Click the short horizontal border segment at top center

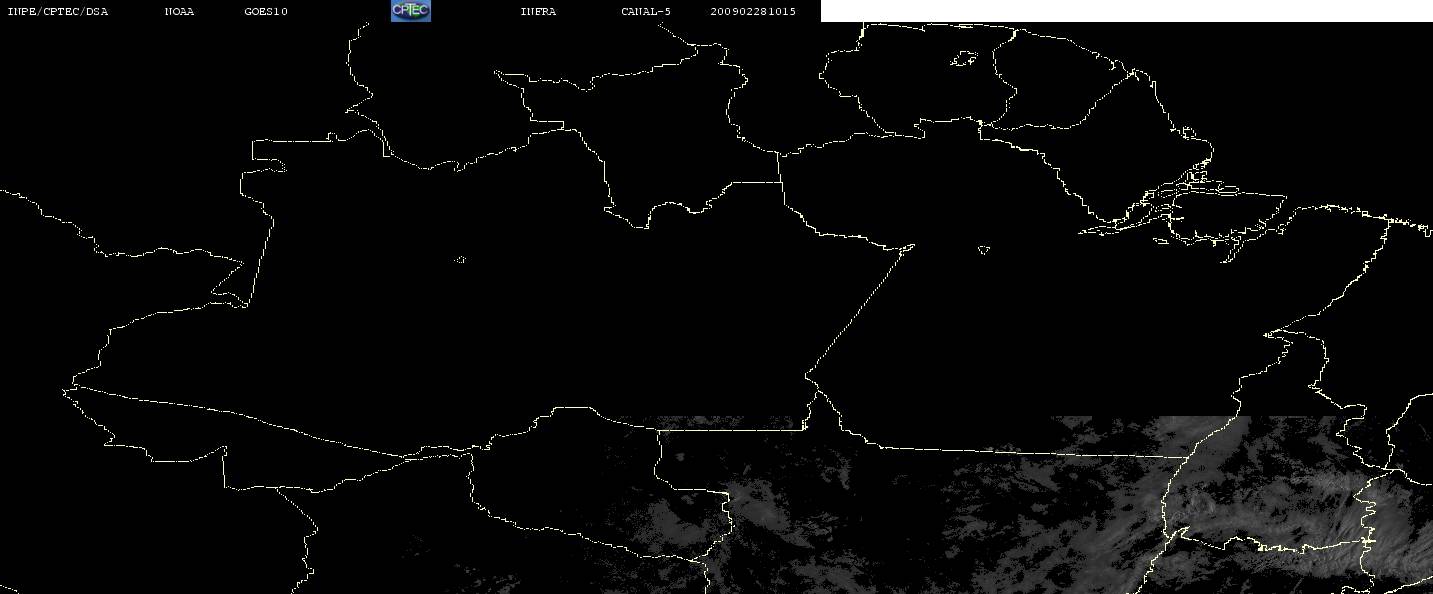point(755,182)
